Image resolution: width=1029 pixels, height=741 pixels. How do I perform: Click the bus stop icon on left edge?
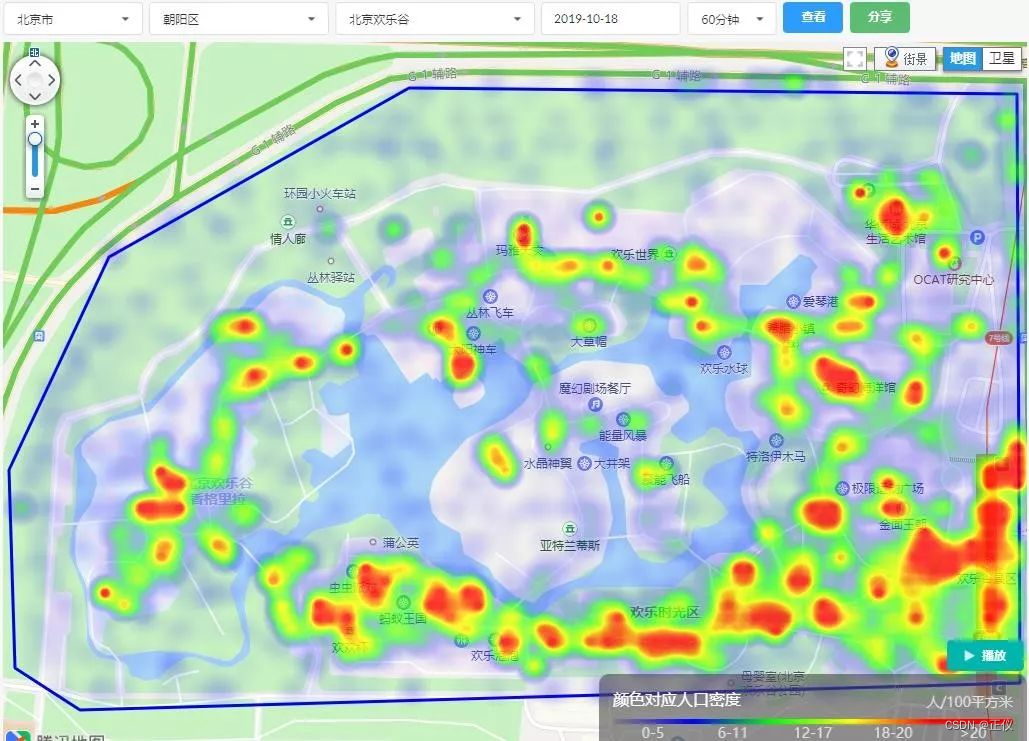(39, 335)
